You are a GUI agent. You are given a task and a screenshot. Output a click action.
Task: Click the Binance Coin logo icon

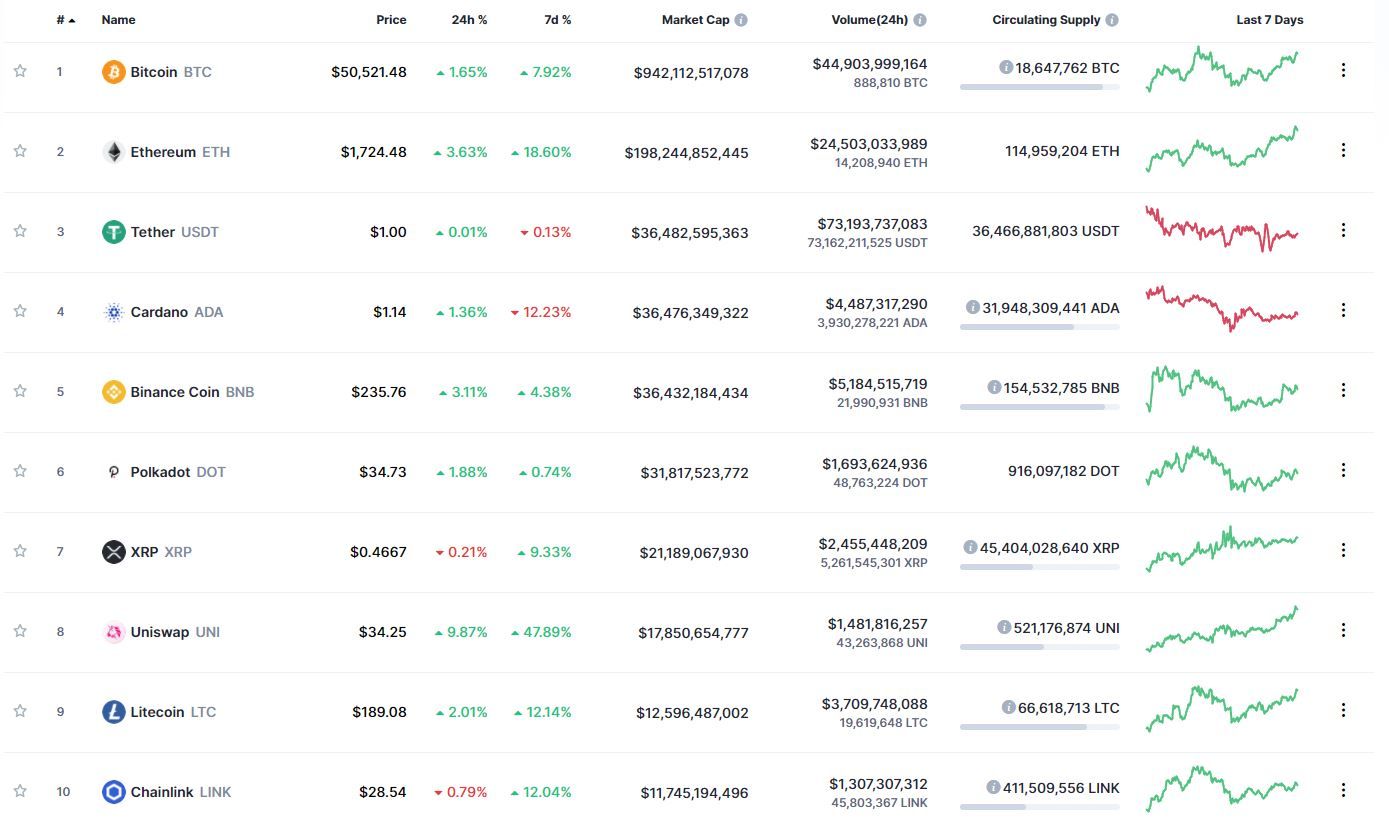(x=114, y=392)
